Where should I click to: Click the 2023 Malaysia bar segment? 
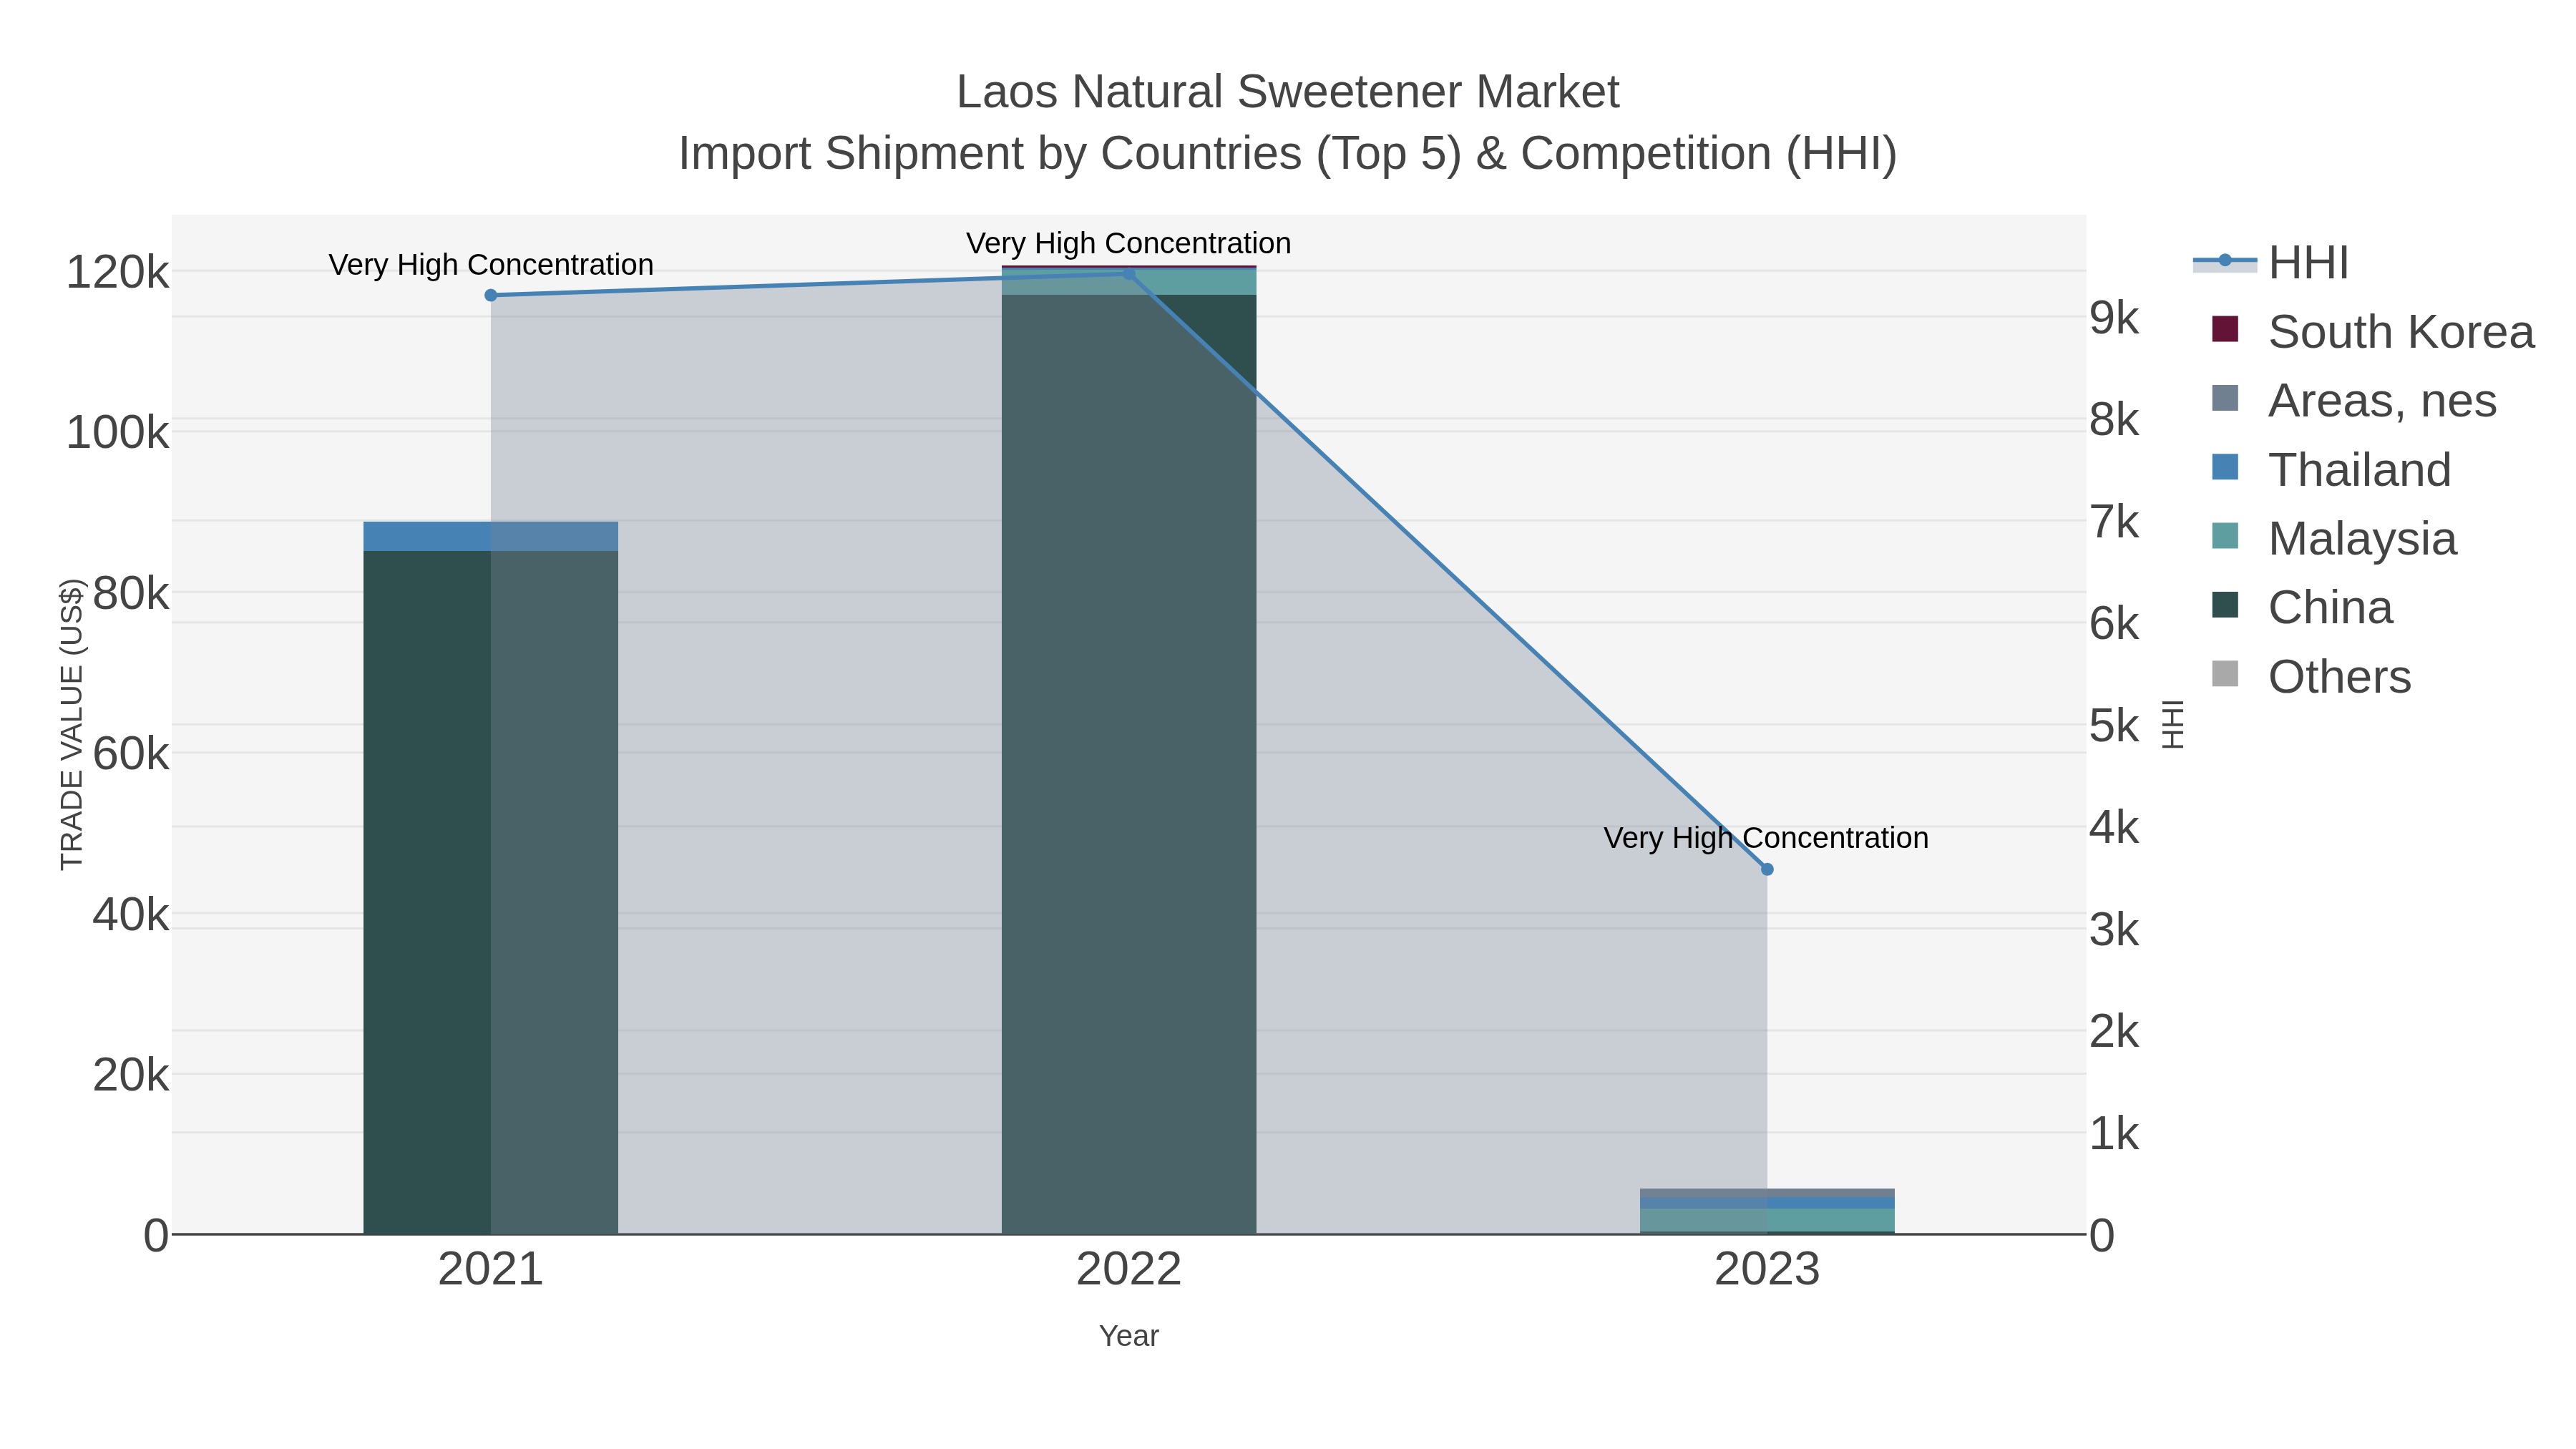[x=1767, y=1220]
